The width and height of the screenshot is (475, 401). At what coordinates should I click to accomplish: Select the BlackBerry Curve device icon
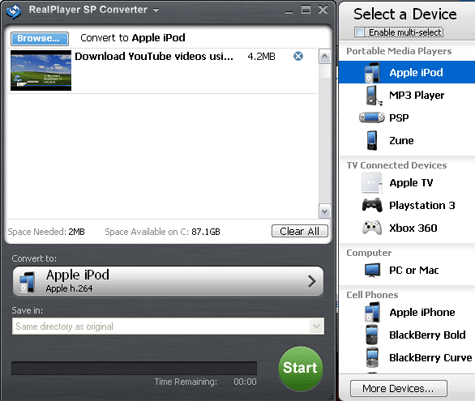click(x=372, y=357)
